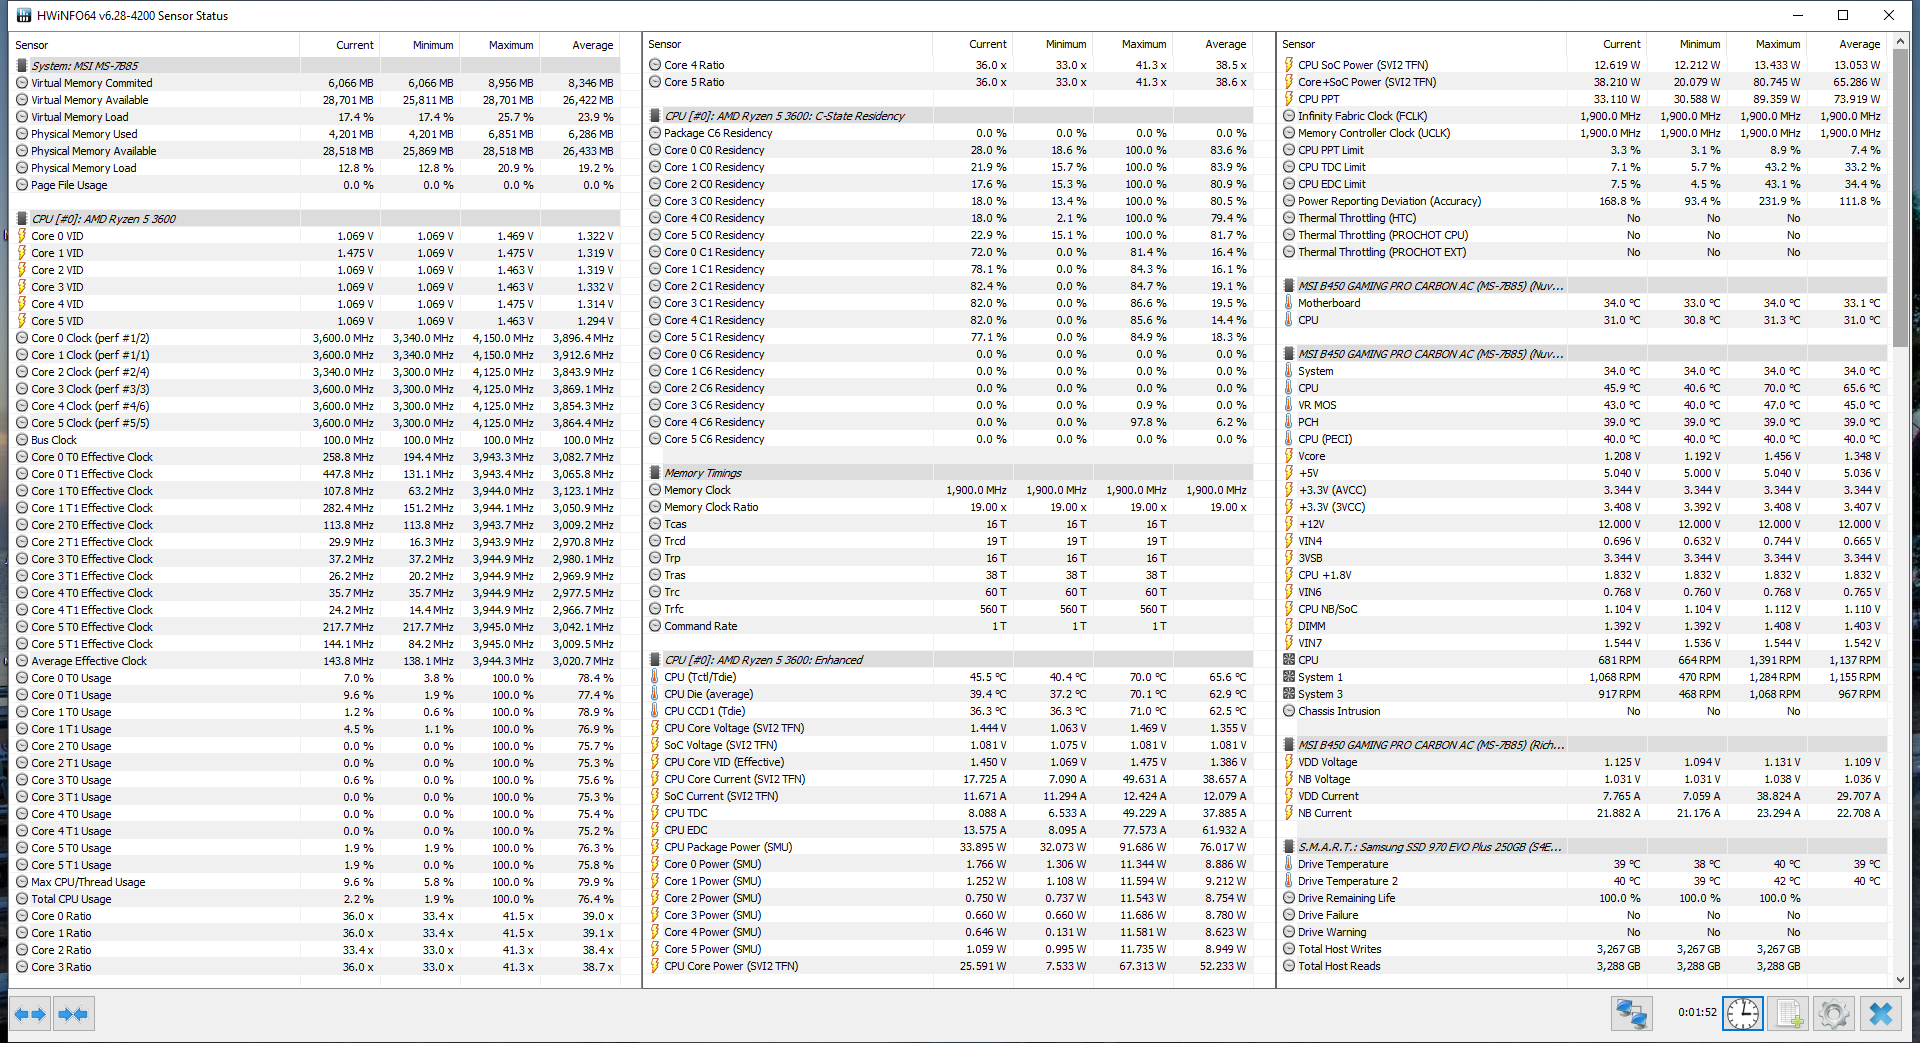This screenshot has width=1920, height=1043.
Task: Close sensors using the blue X icon
Action: tap(1880, 1014)
